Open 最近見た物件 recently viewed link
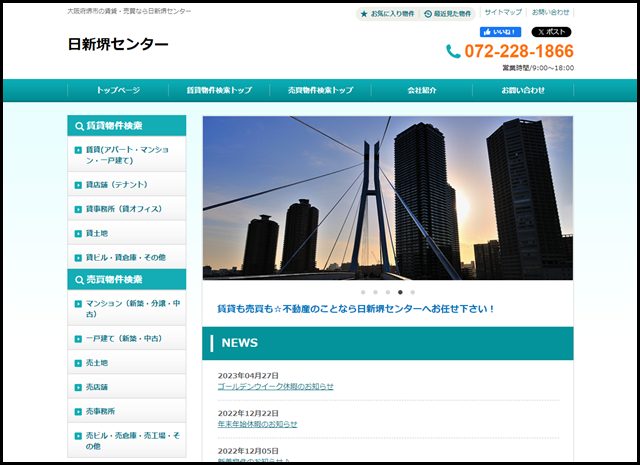This screenshot has height=465, width=640. click(x=447, y=14)
